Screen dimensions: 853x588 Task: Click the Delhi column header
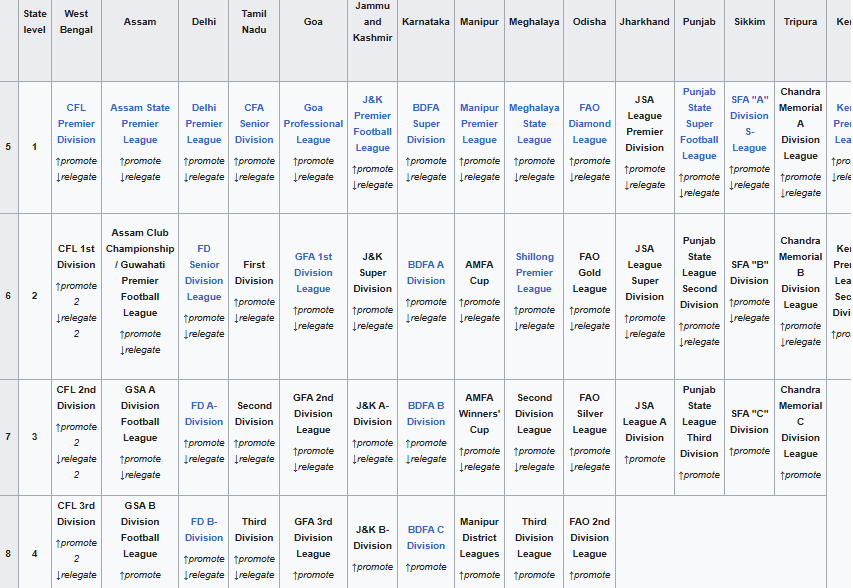click(204, 22)
